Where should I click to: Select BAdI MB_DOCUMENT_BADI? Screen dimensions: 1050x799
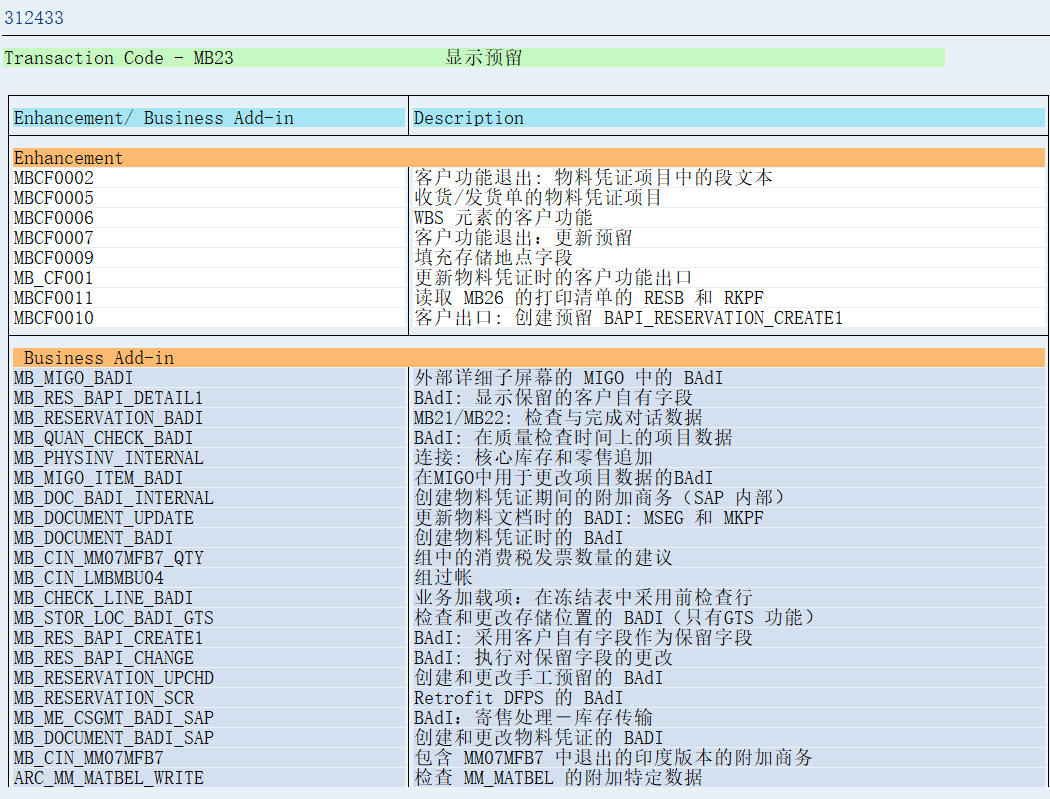click(x=93, y=538)
